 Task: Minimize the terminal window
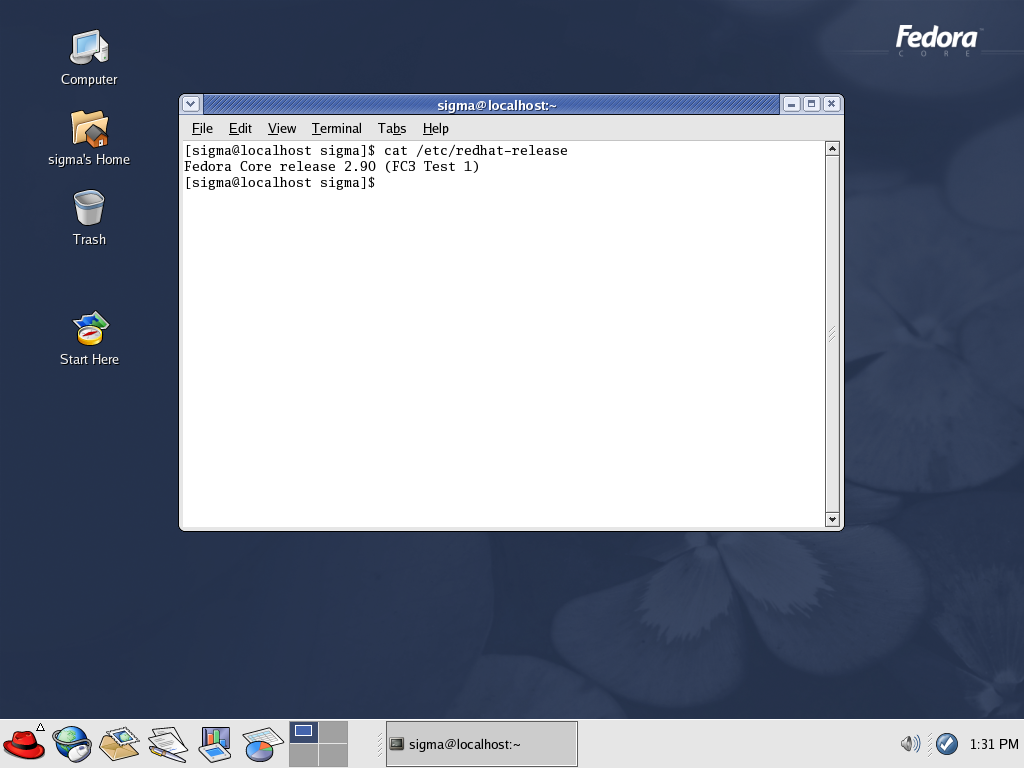coord(792,104)
